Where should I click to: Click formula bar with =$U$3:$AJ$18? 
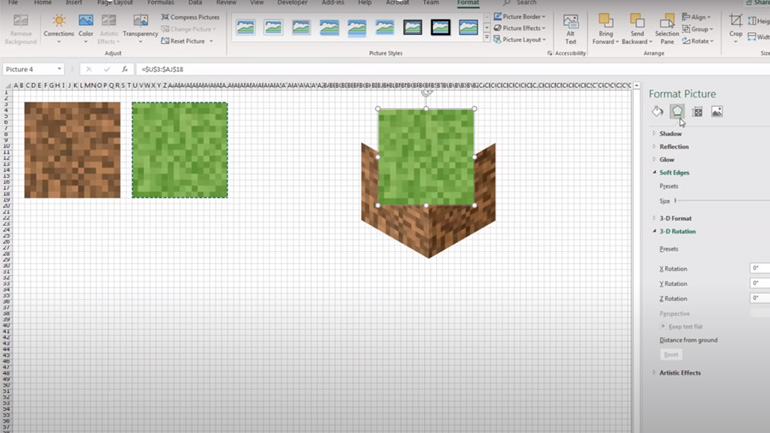452,69
